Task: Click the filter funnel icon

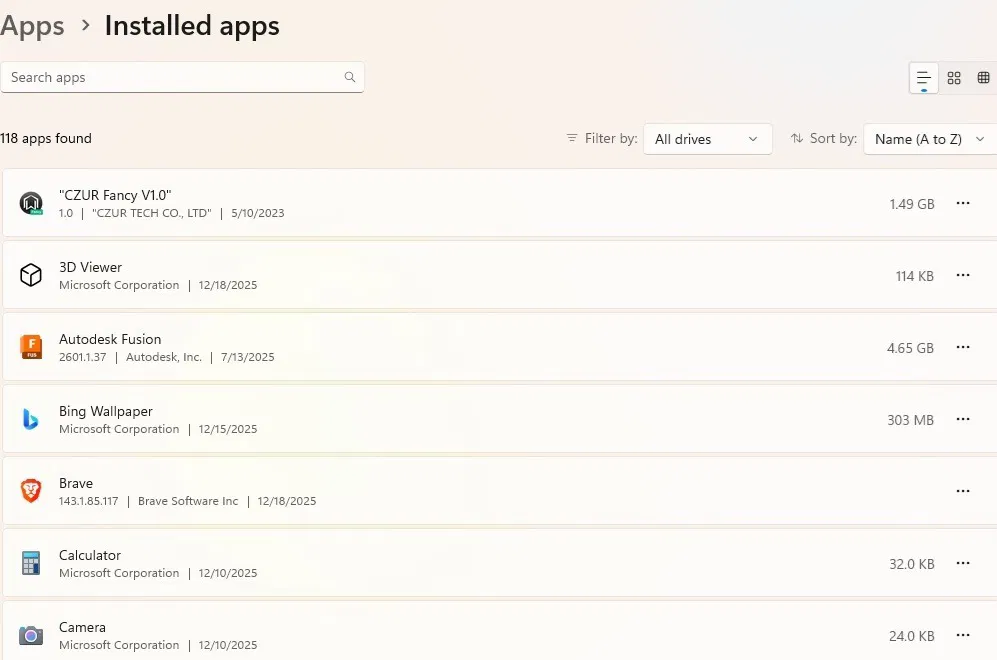Action: [571, 138]
